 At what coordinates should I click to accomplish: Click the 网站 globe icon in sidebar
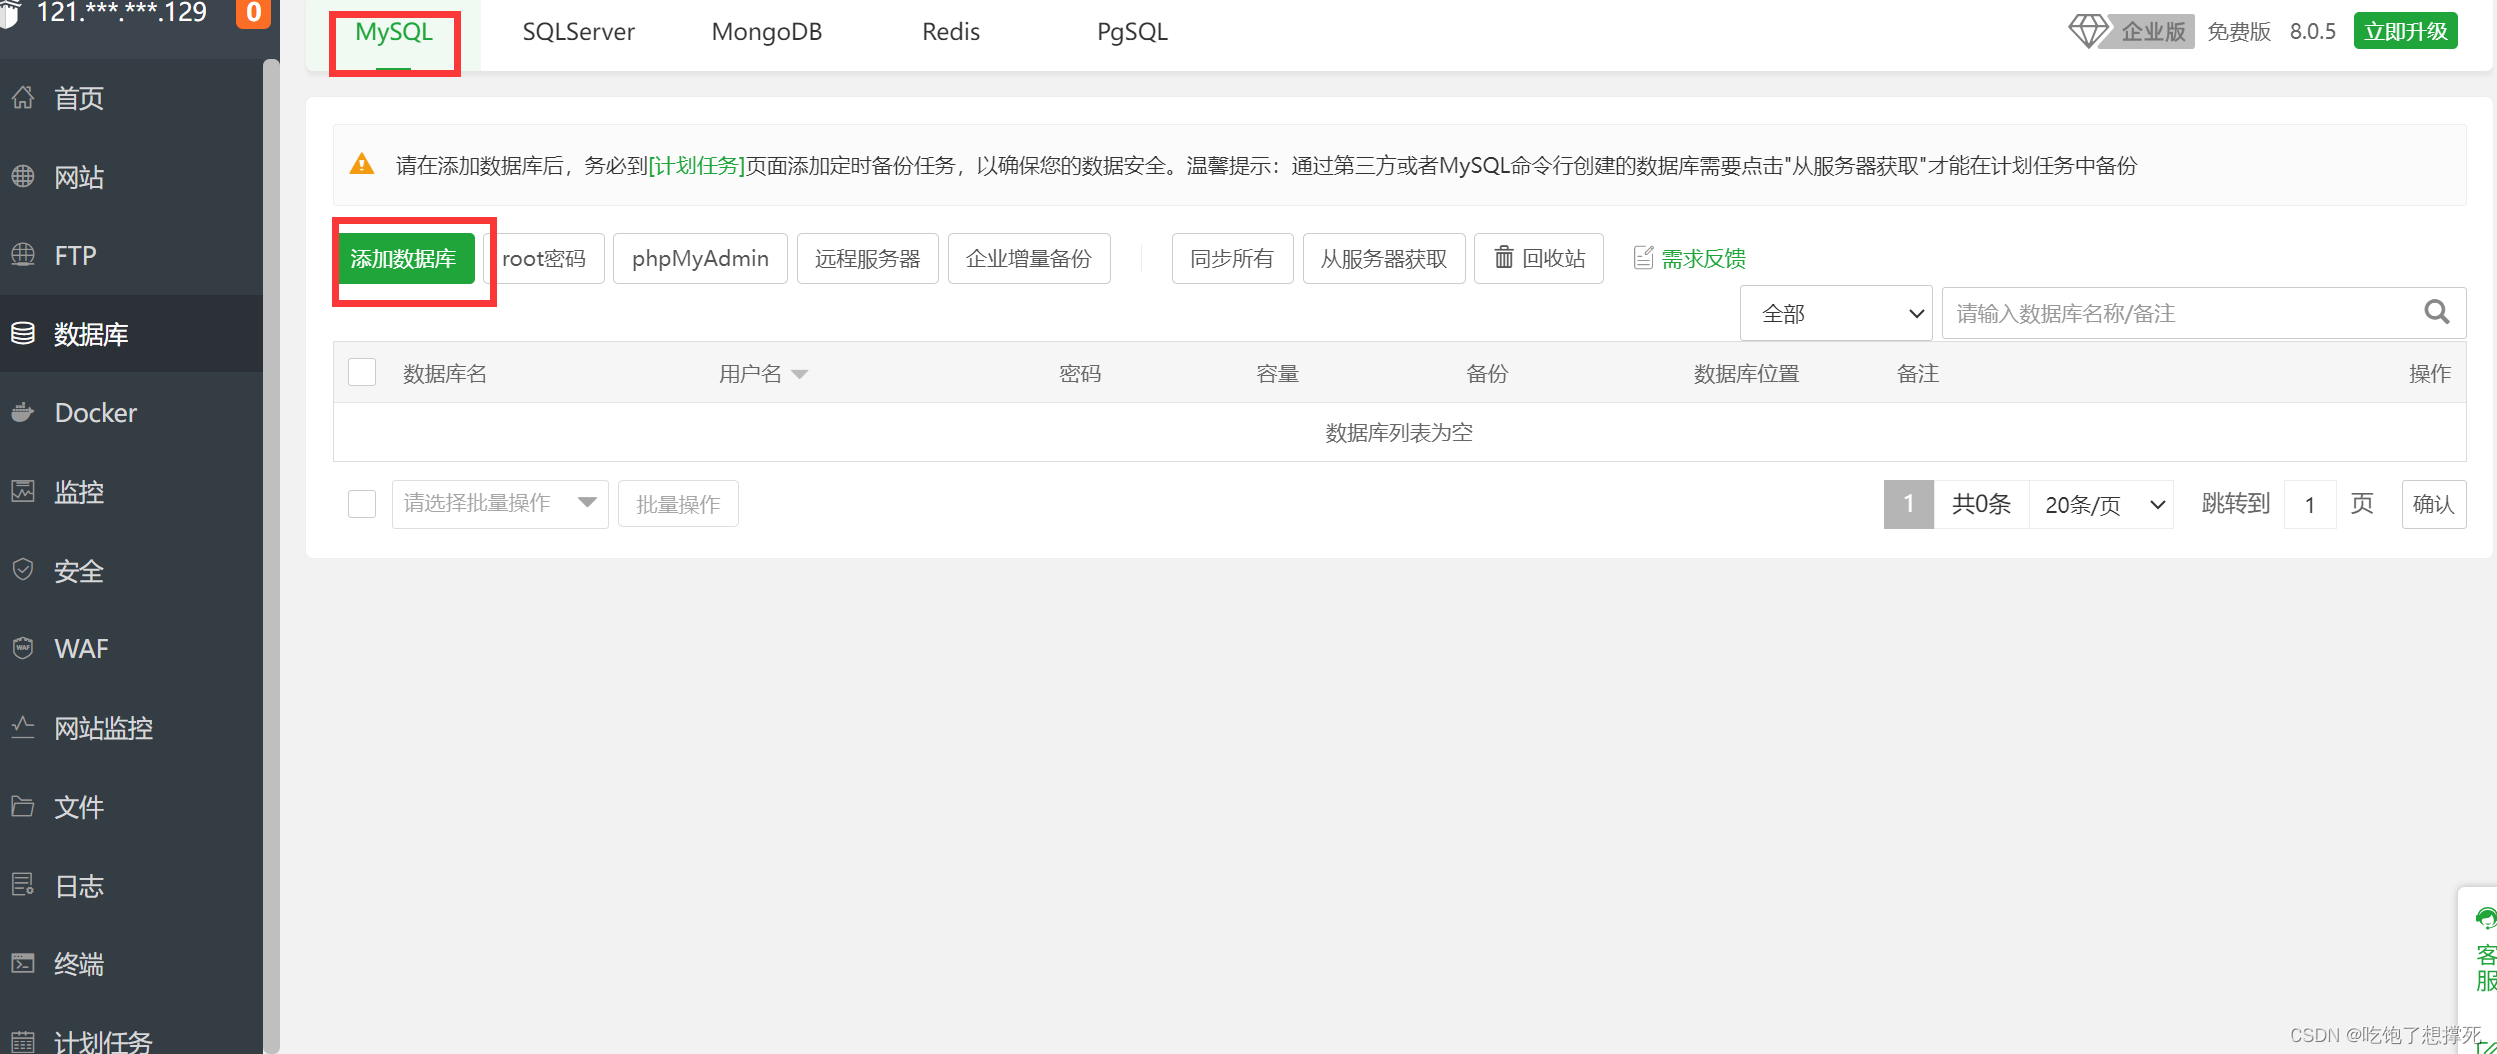(x=23, y=177)
